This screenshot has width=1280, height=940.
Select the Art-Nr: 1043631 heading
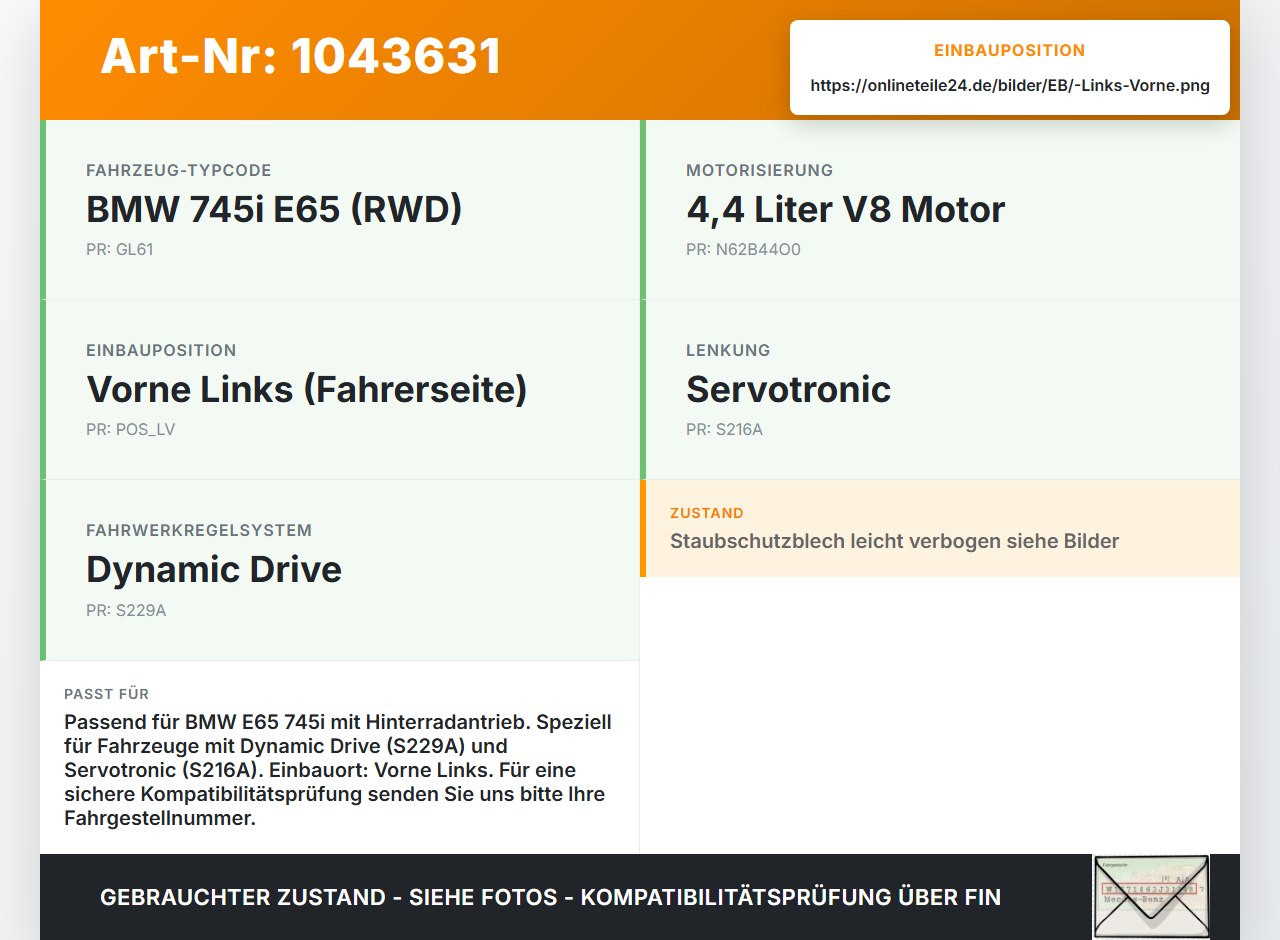pyautogui.click(x=301, y=56)
